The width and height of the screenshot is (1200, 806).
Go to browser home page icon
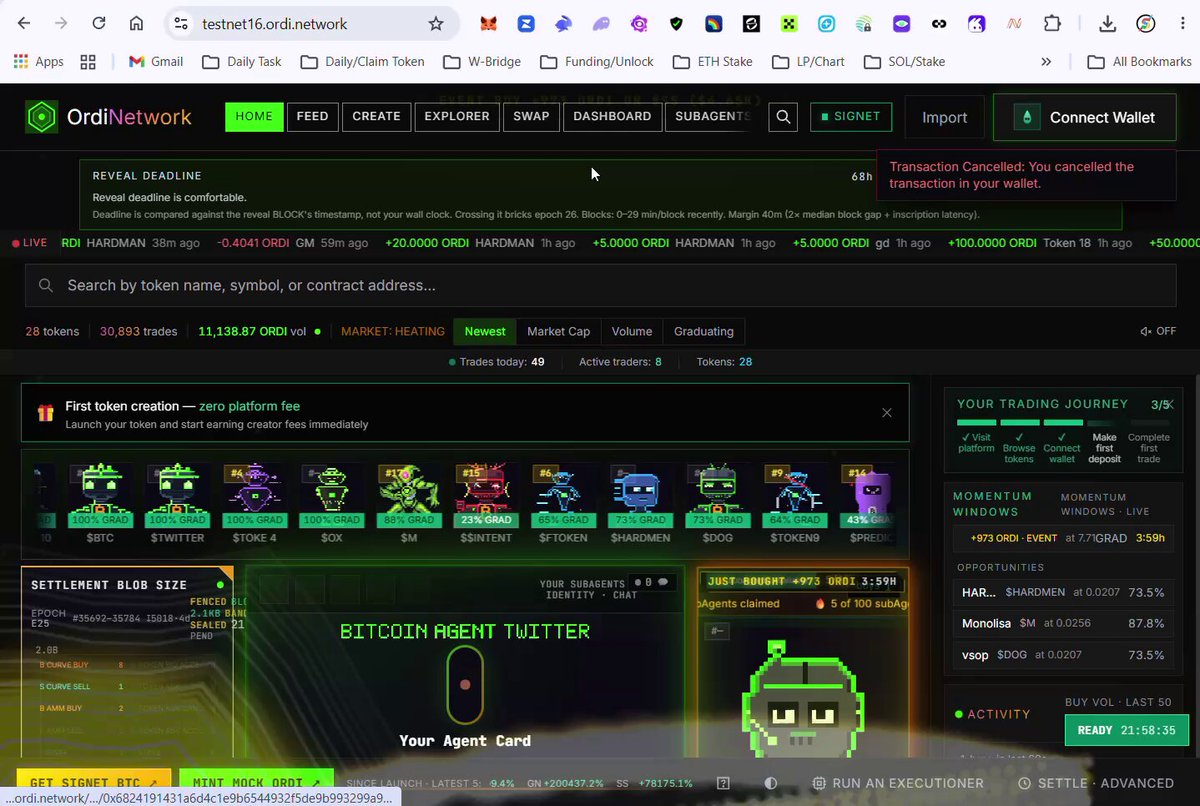click(136, 23)
